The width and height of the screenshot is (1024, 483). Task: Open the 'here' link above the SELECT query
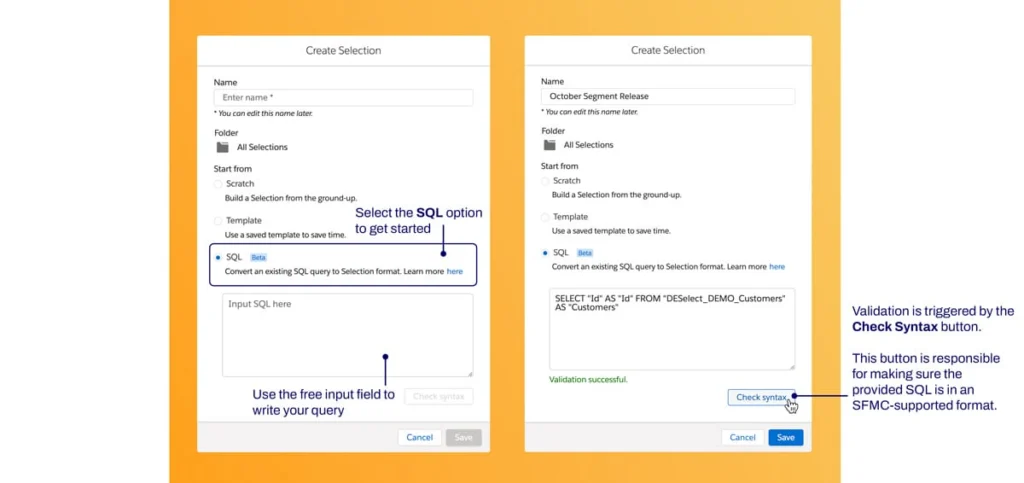(x=777, y=267)
